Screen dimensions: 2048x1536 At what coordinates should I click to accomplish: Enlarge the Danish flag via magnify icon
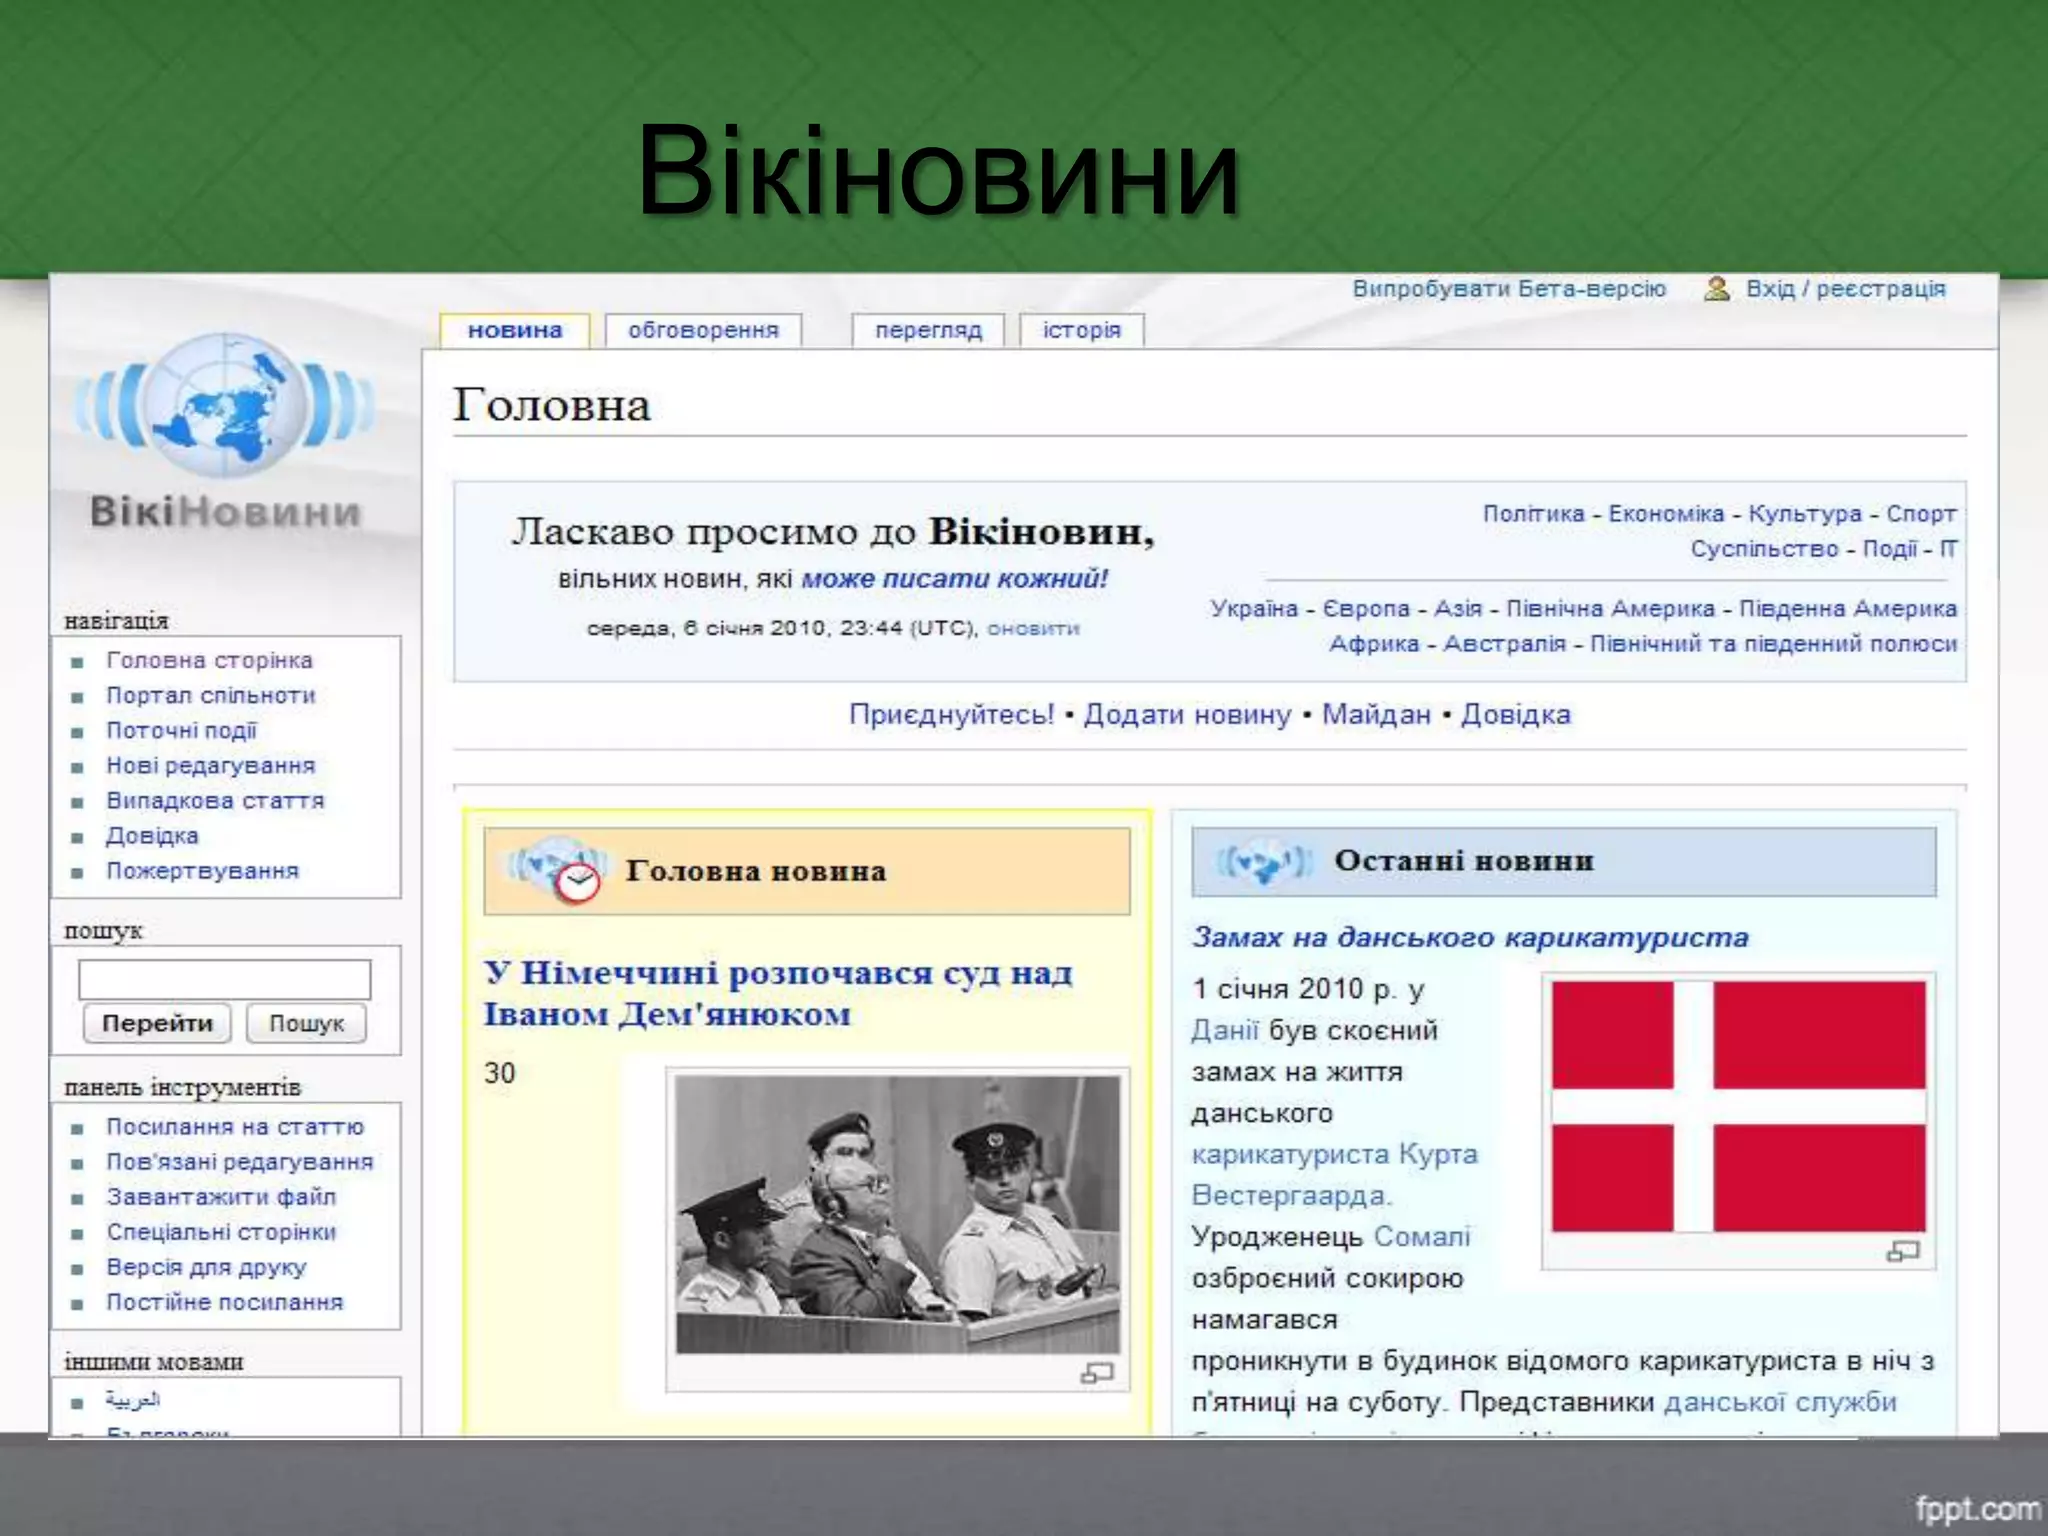click(1902, 1251)
